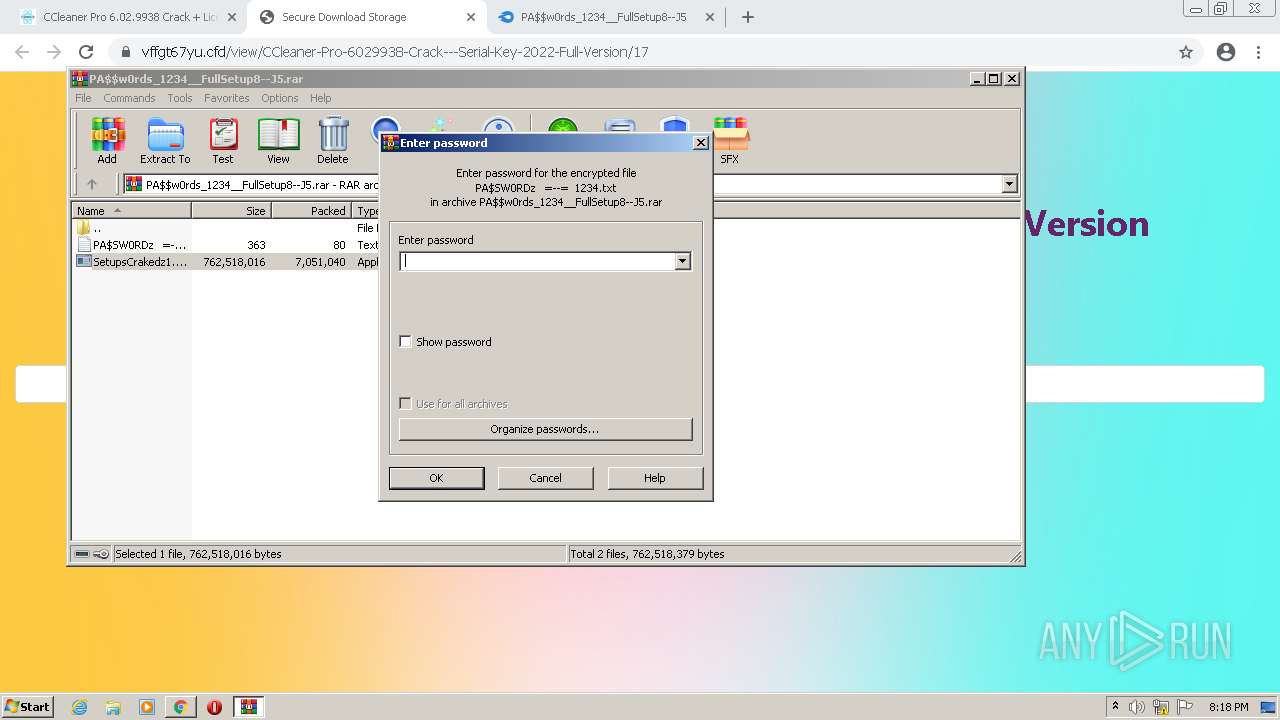Show hidden system tray icons
This screenshot has width=1280, height=720.
tap(1115, 707)
